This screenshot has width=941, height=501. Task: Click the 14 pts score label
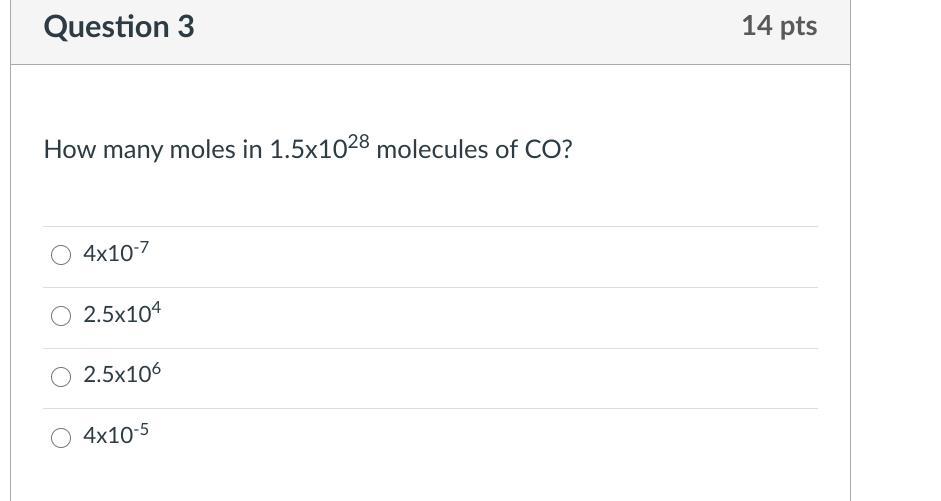[779, 26]
